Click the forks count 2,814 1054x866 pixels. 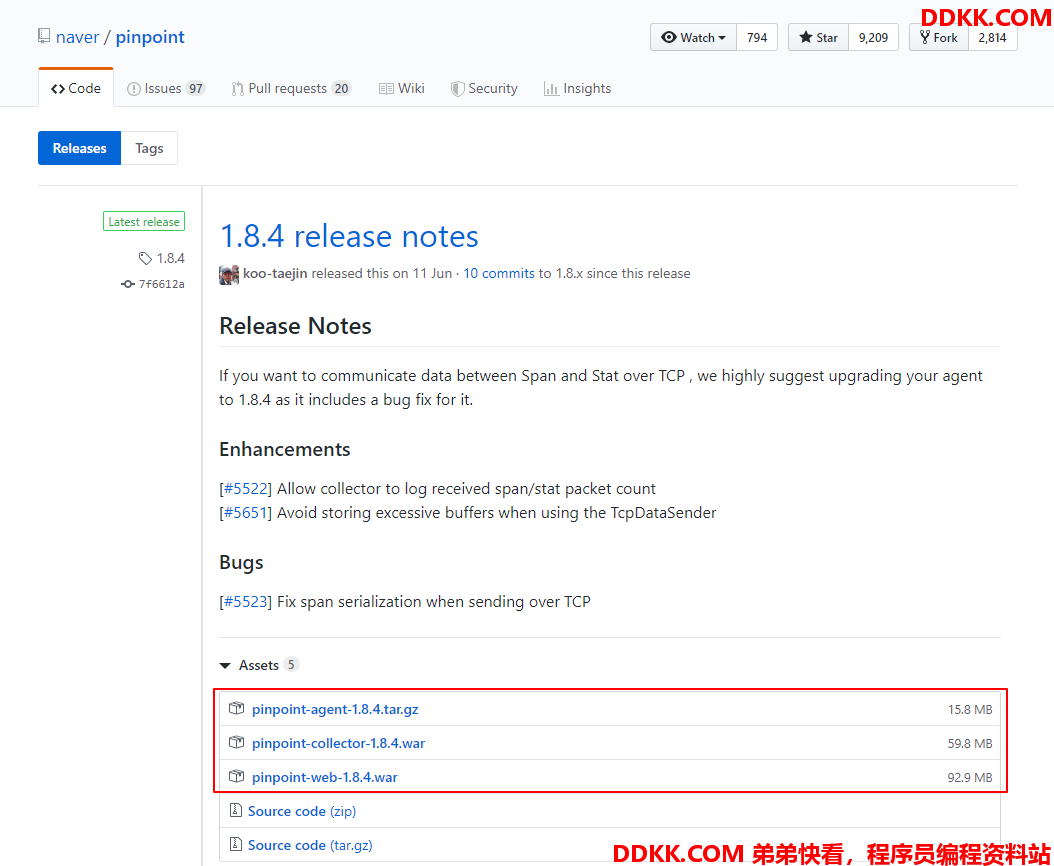[x=992, y=38]
